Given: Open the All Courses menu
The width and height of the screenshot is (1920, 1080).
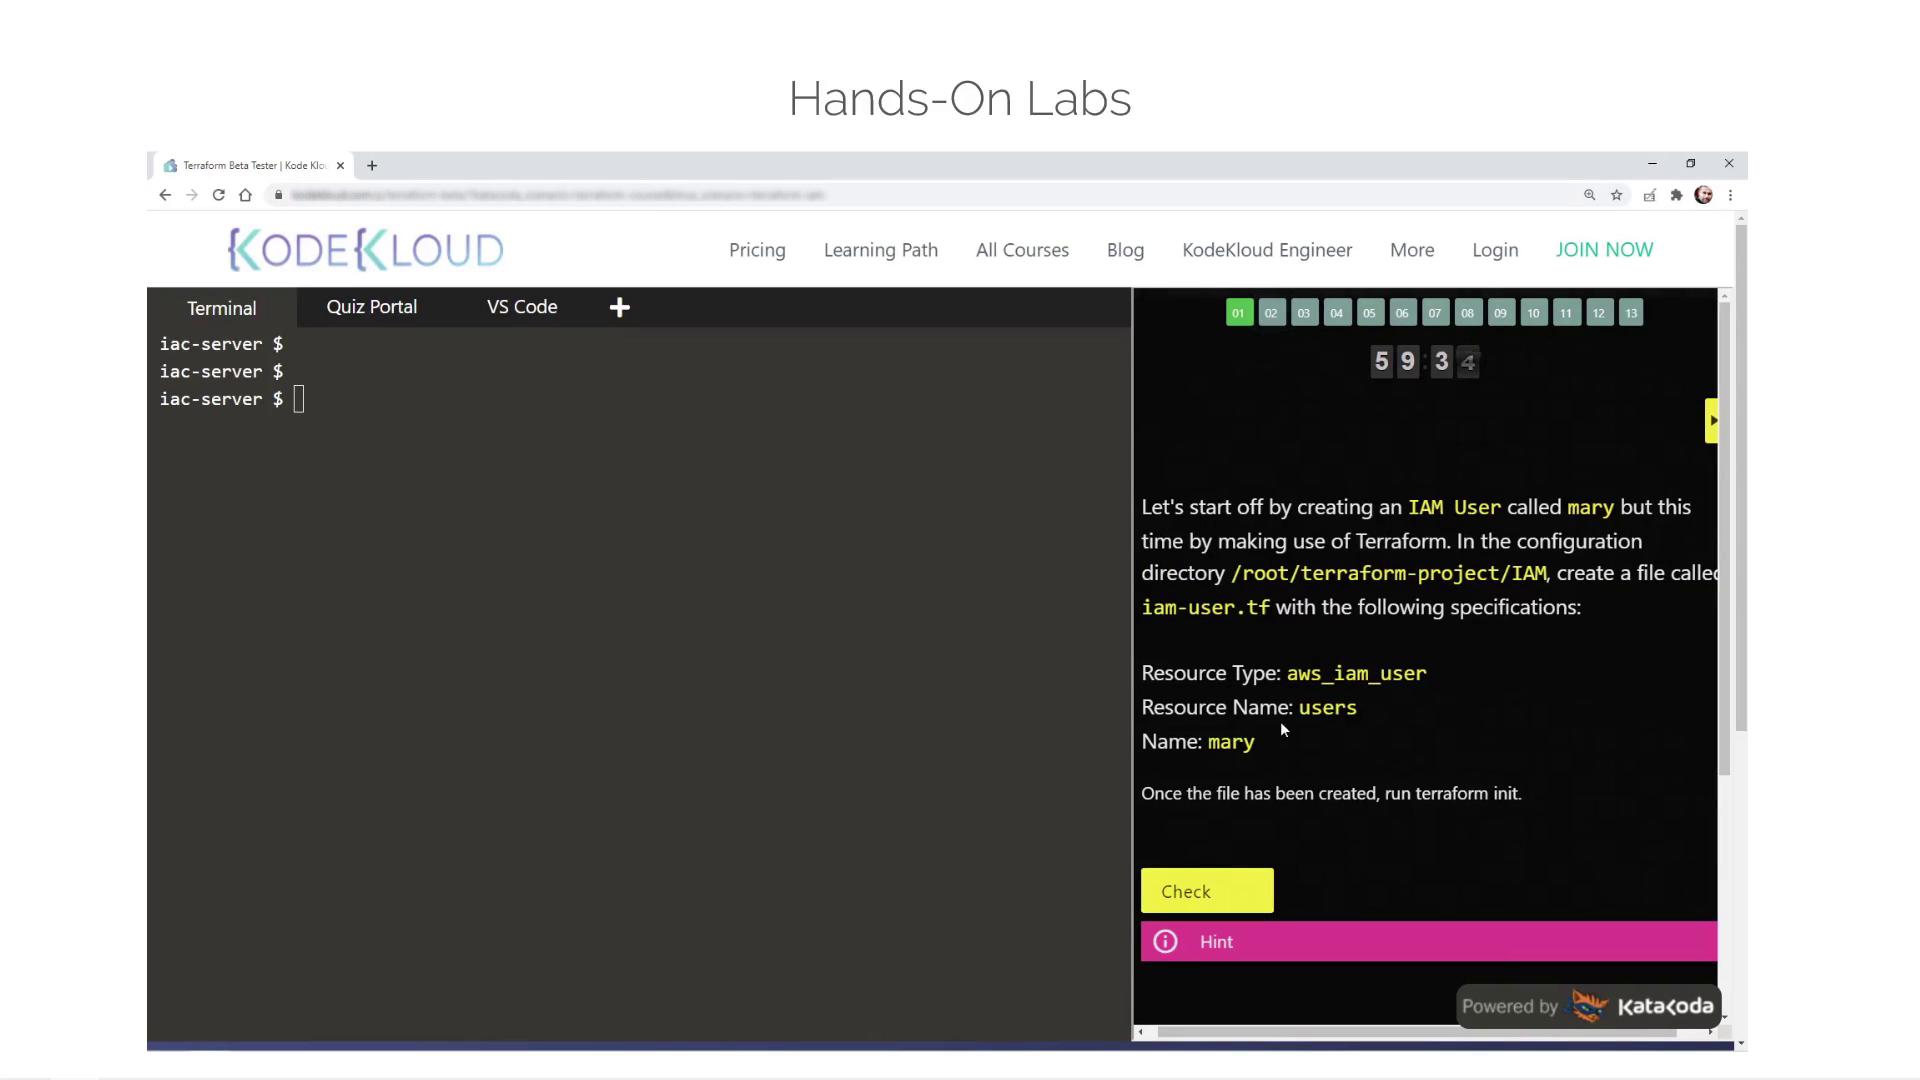Looking at the screenshot, I should 1022,249.
